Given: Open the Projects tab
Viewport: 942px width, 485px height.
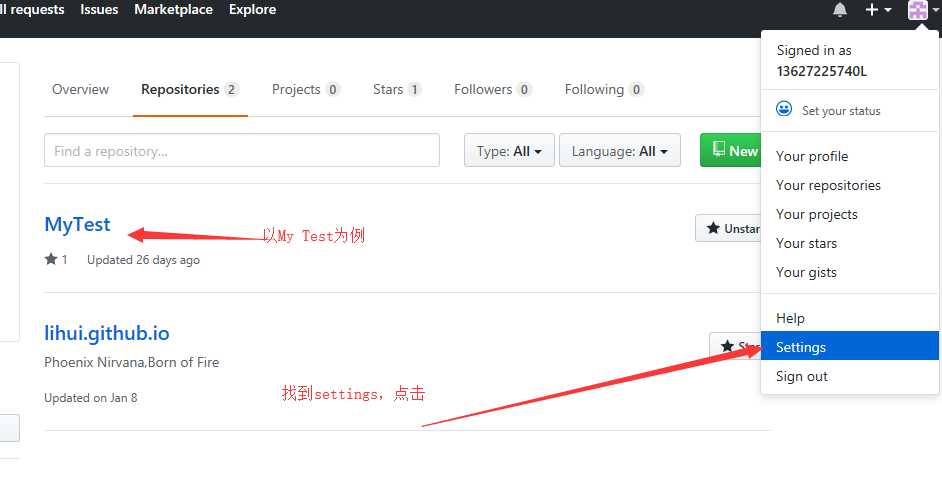Looking at the screenshot, I should click(306, 90).
